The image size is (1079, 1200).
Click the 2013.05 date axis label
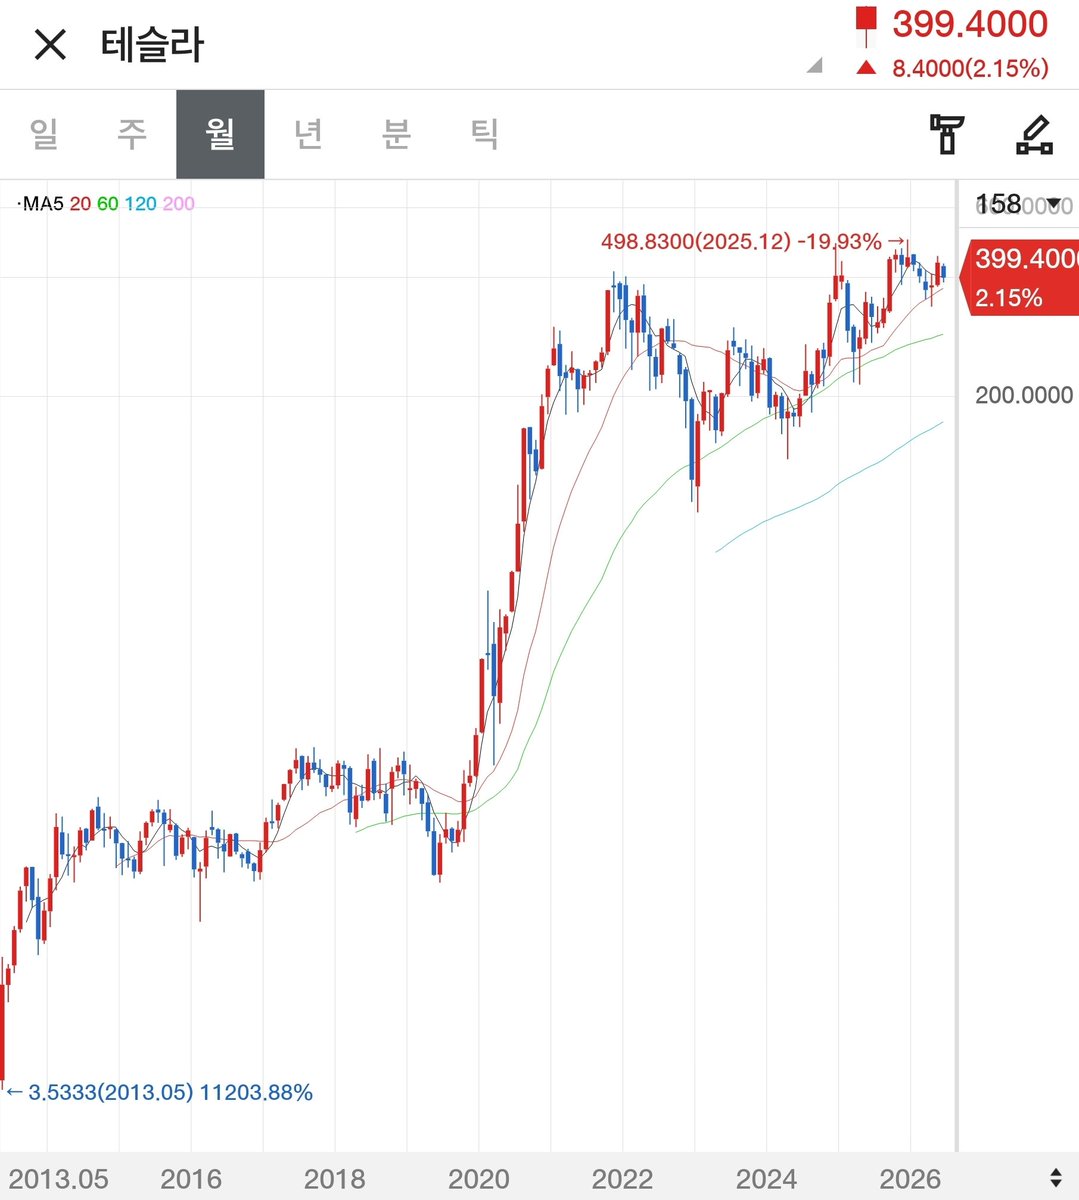58,1179
